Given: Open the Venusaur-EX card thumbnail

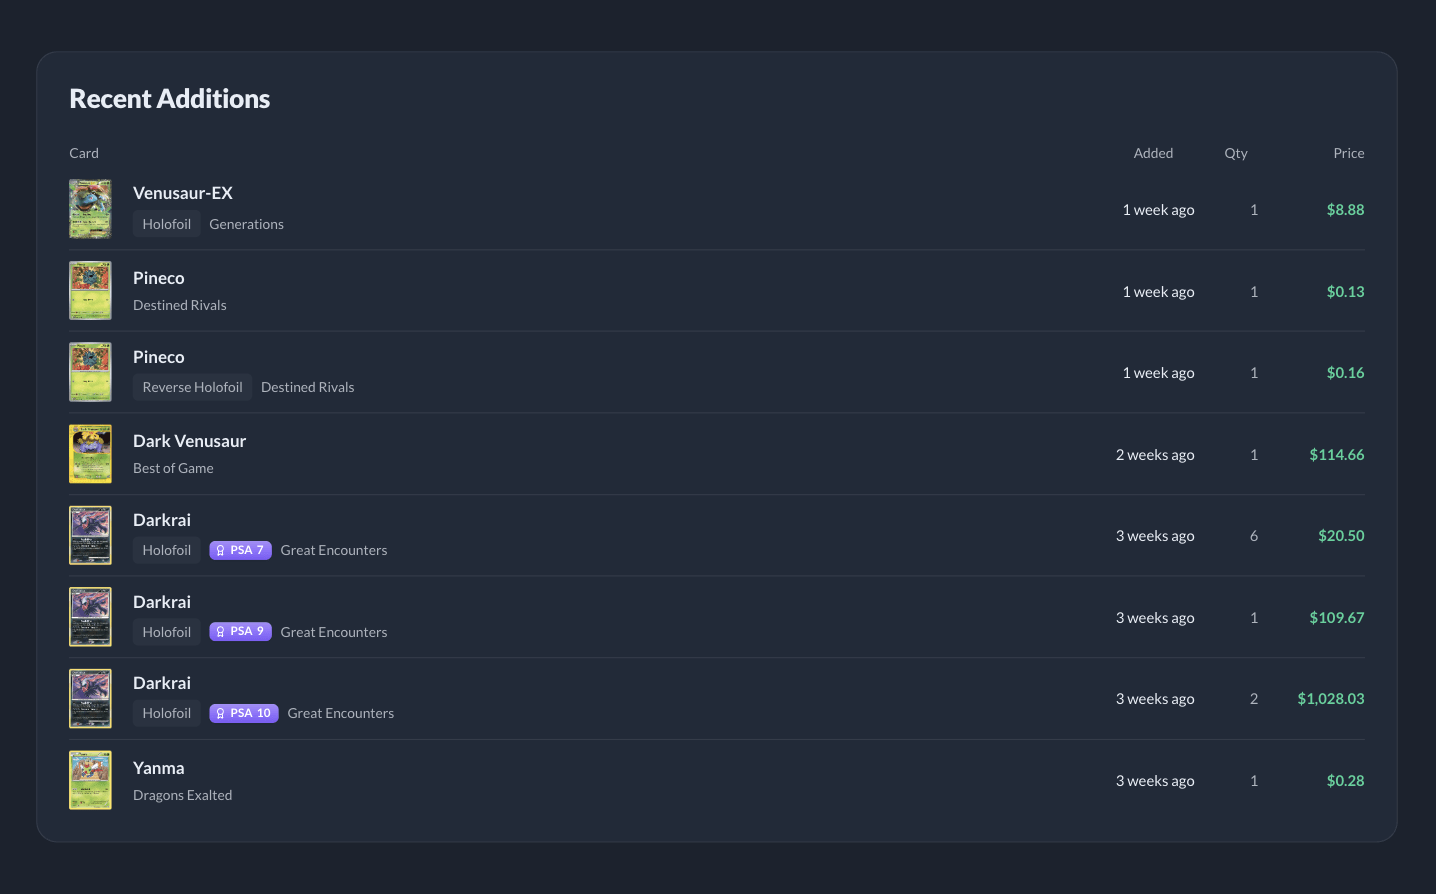Looking at the screenshot, I should point(90,209).
